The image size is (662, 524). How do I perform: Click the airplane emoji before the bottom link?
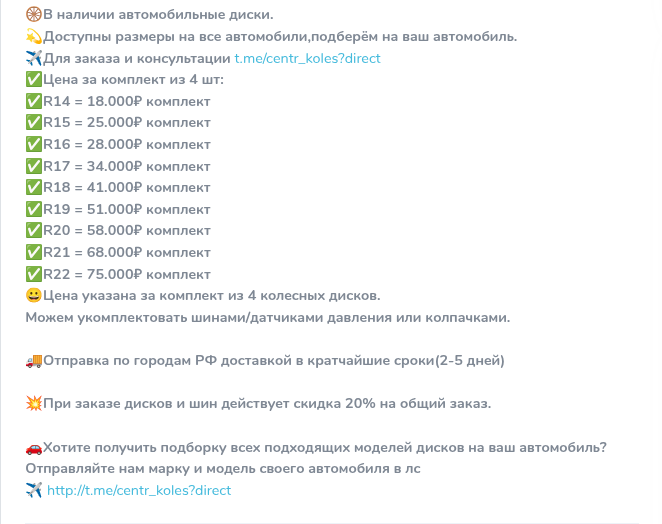(x=33, y=490)
